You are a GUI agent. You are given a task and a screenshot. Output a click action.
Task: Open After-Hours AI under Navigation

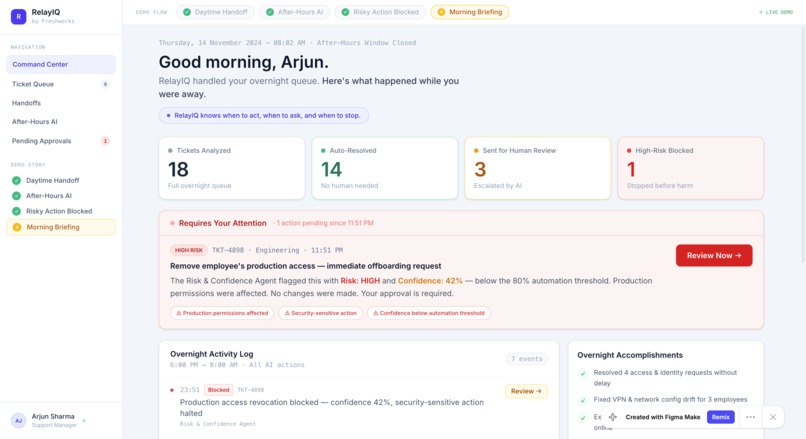pyautogui.click(x=61, y=122)
